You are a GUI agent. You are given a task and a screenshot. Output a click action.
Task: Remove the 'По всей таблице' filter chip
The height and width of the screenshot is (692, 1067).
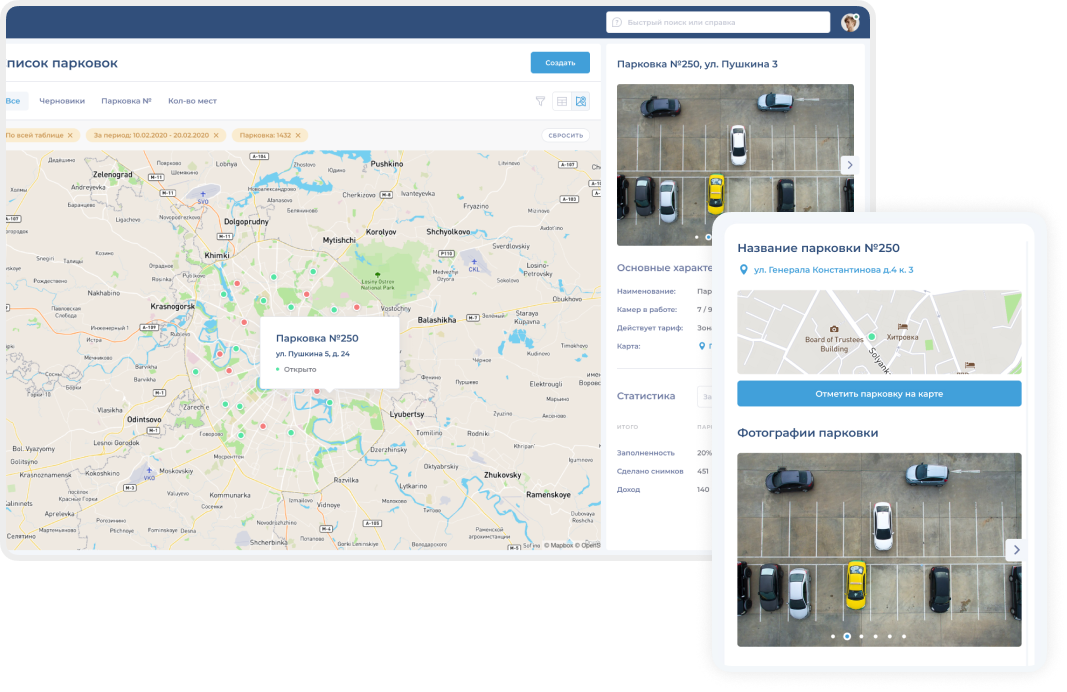point(70,135)
